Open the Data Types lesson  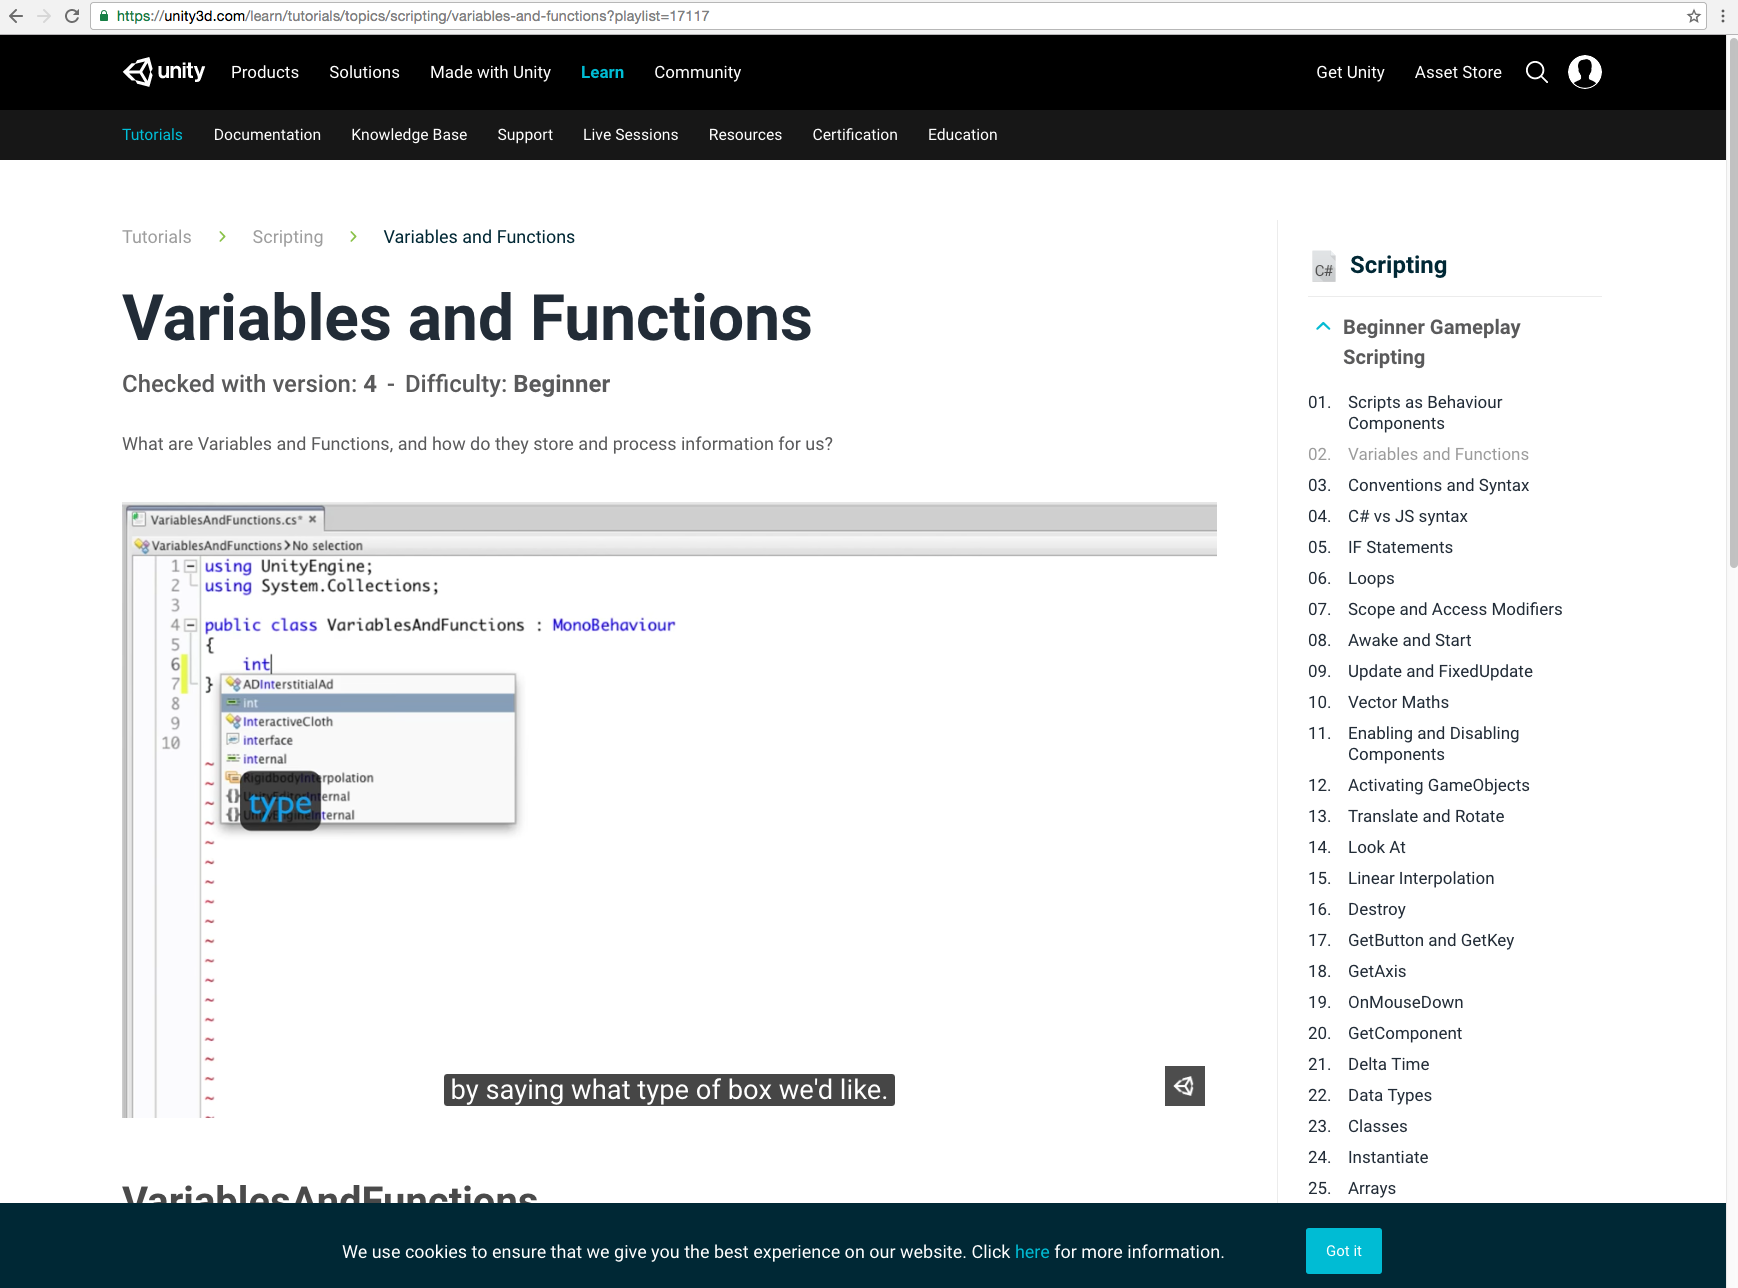1389,1095
